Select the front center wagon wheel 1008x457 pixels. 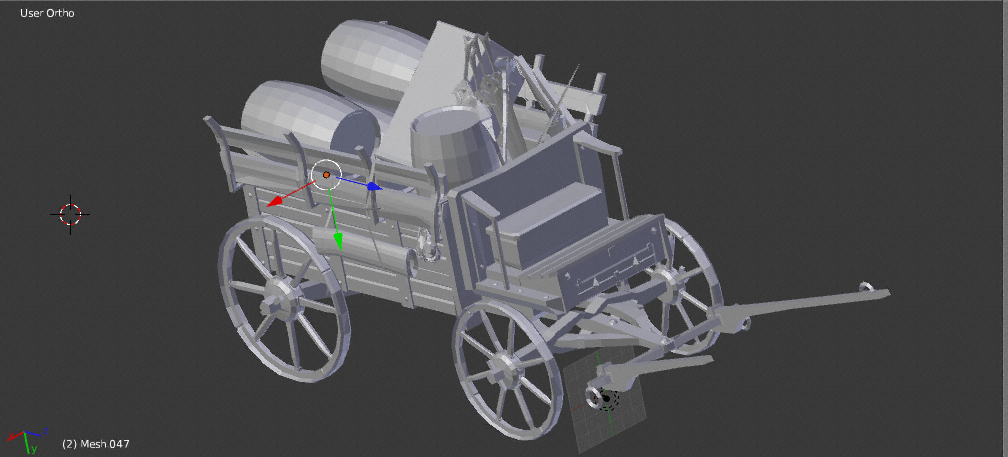click(x=508, y=370)
